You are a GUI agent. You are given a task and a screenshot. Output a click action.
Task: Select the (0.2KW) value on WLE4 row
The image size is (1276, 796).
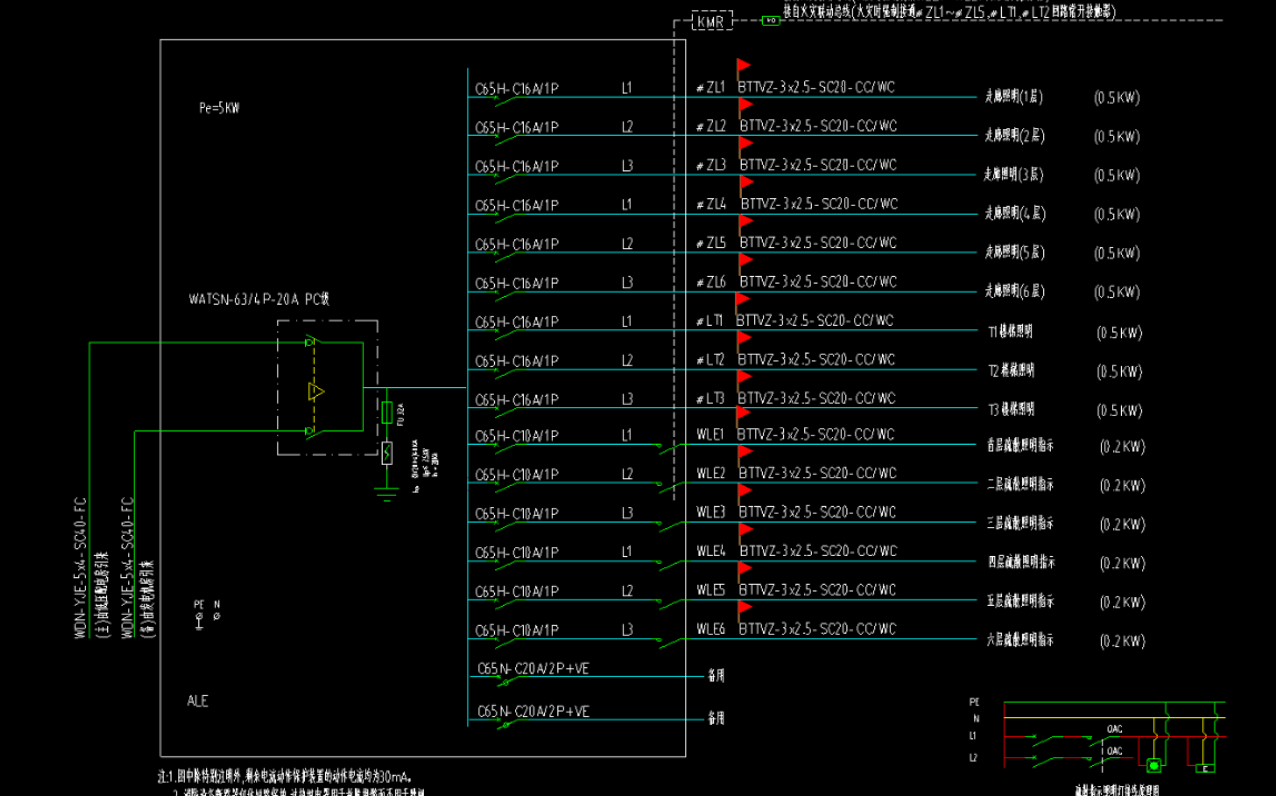coord(1122,564)
